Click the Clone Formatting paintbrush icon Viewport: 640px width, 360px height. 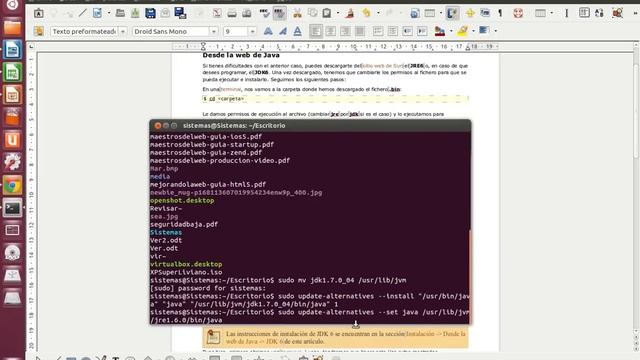349,13
